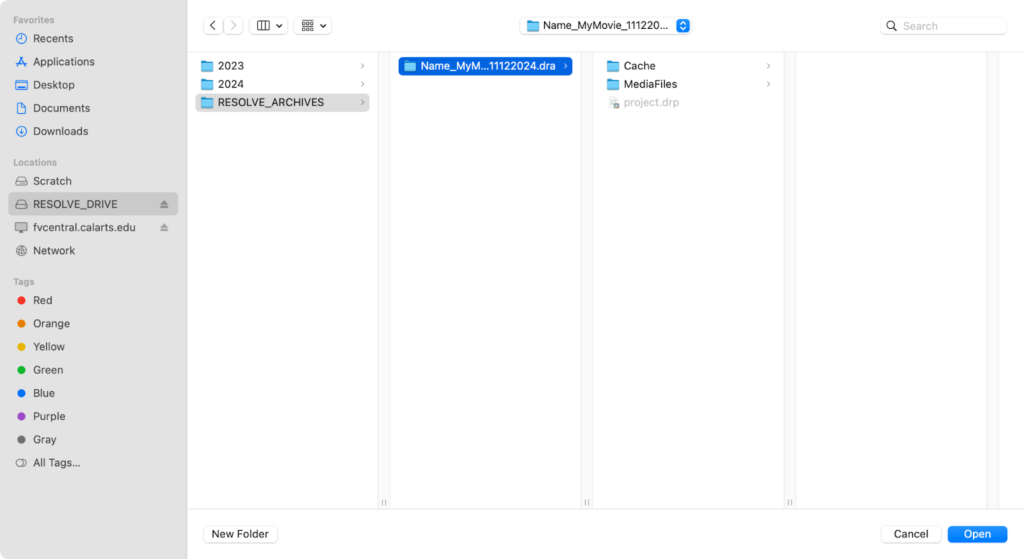The height and width of the screenshot is (559, 1024).
Task: Eject fvcentral.calarts.edu server
Action: [x=164, y=228]
